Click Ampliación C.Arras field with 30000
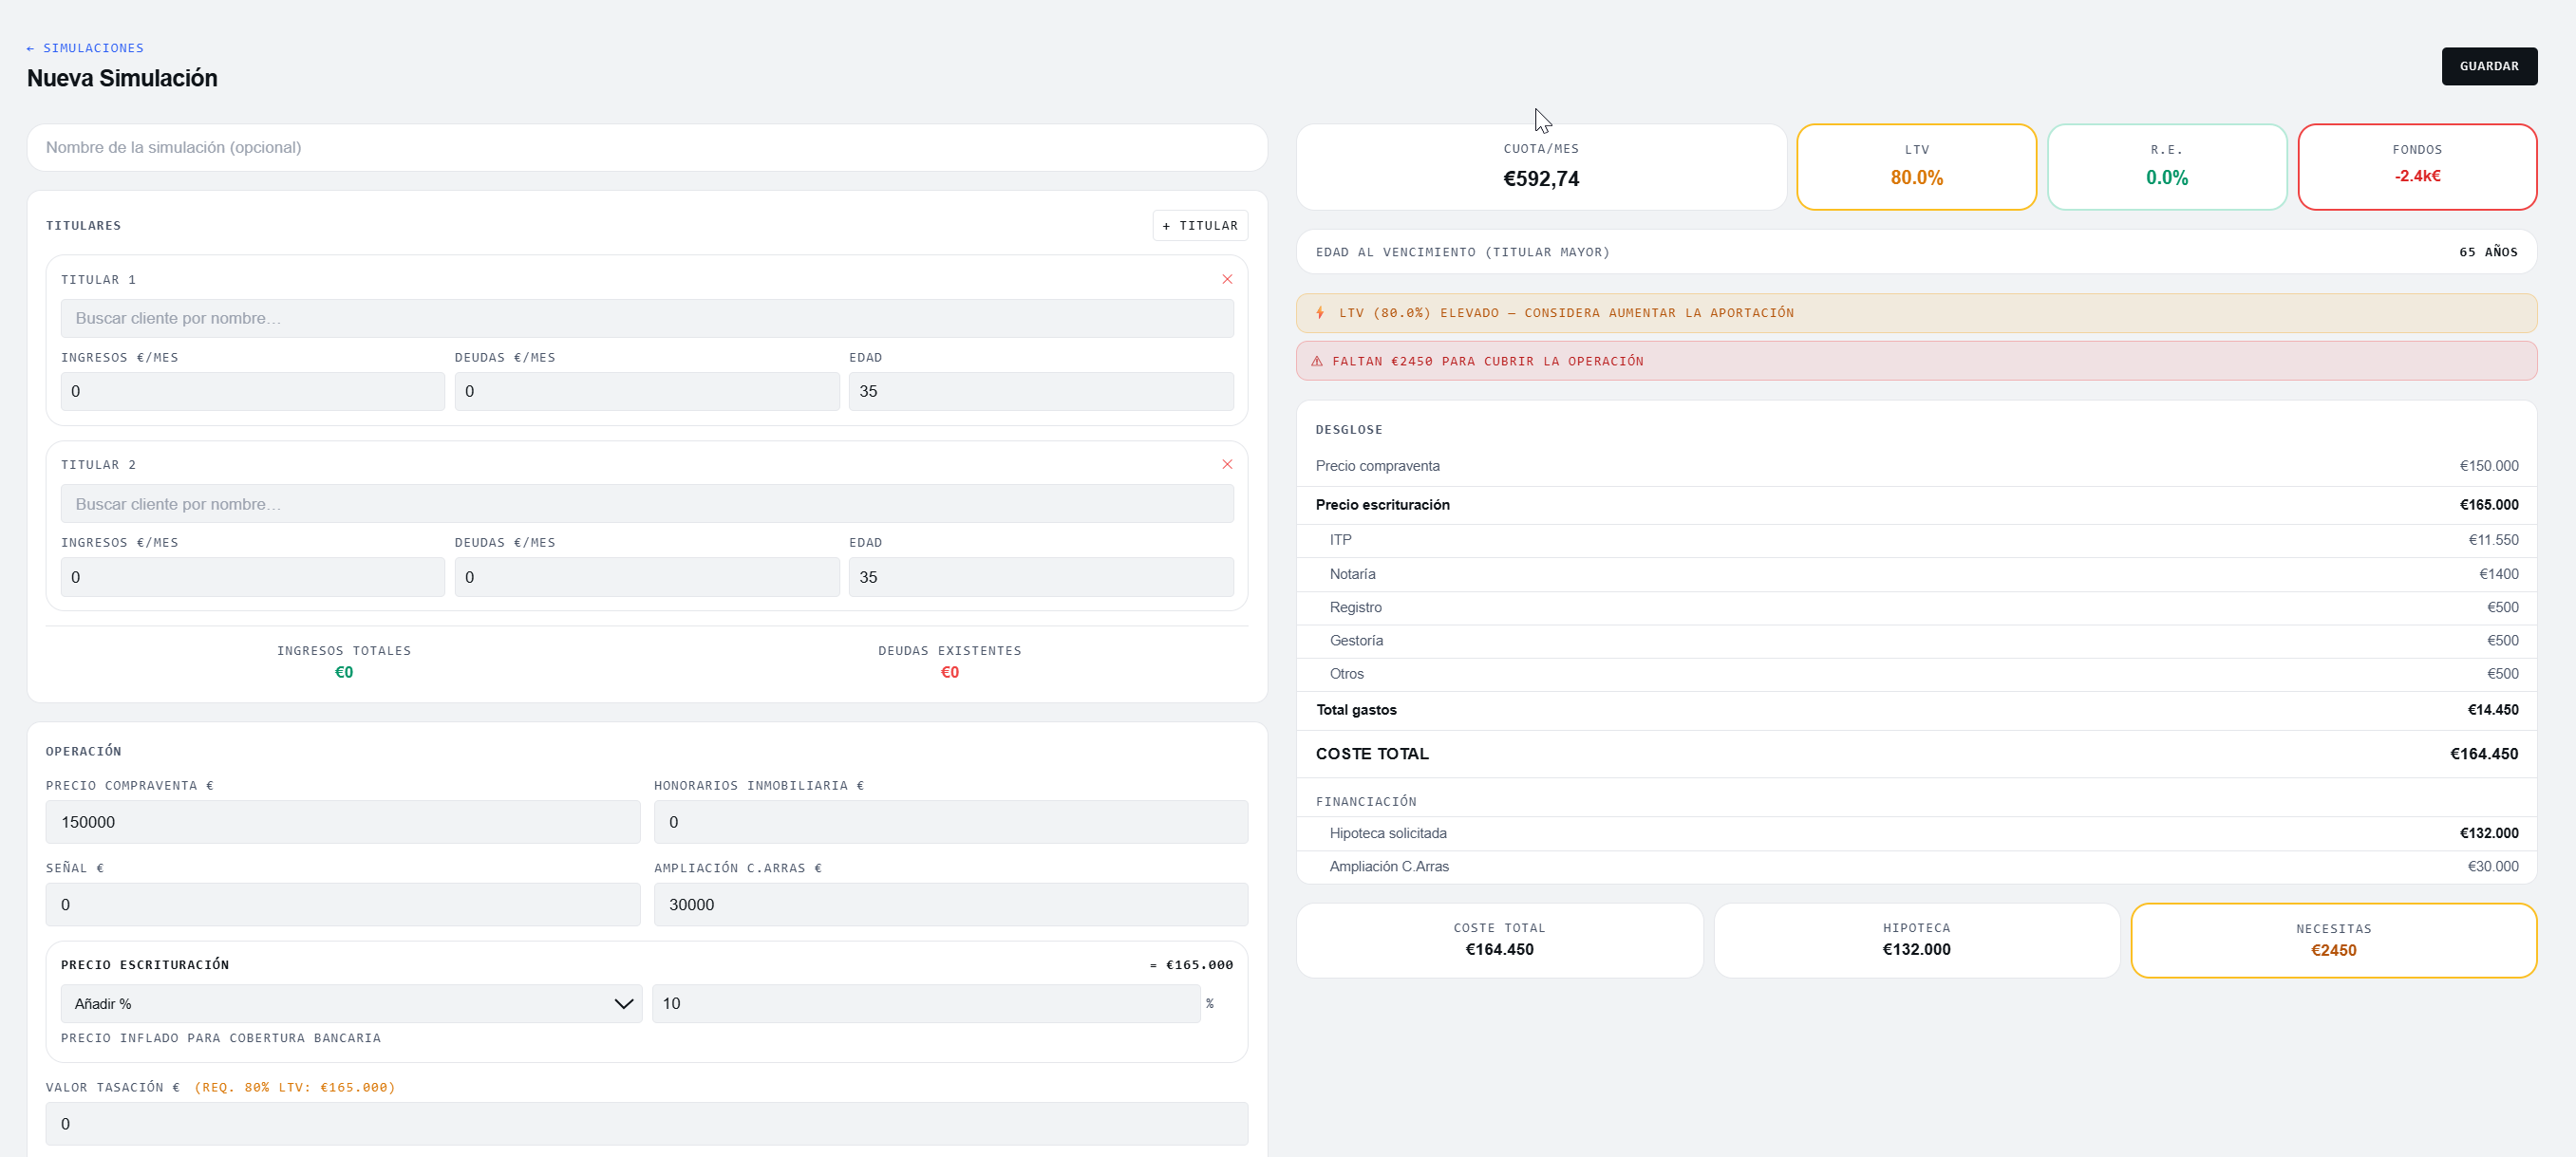 tap(951, 905)
